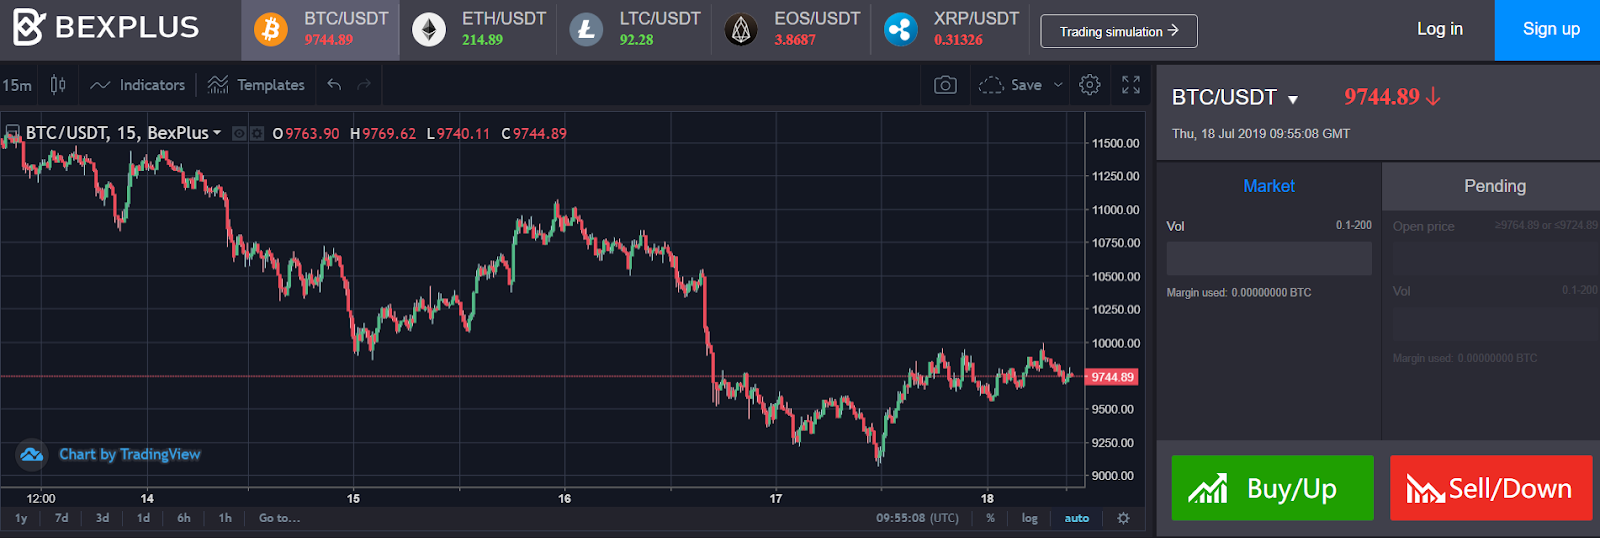Screen dimensions: 1600x538
Task: Select EOS/USDT ticker tab
Action: pos(792,30)
